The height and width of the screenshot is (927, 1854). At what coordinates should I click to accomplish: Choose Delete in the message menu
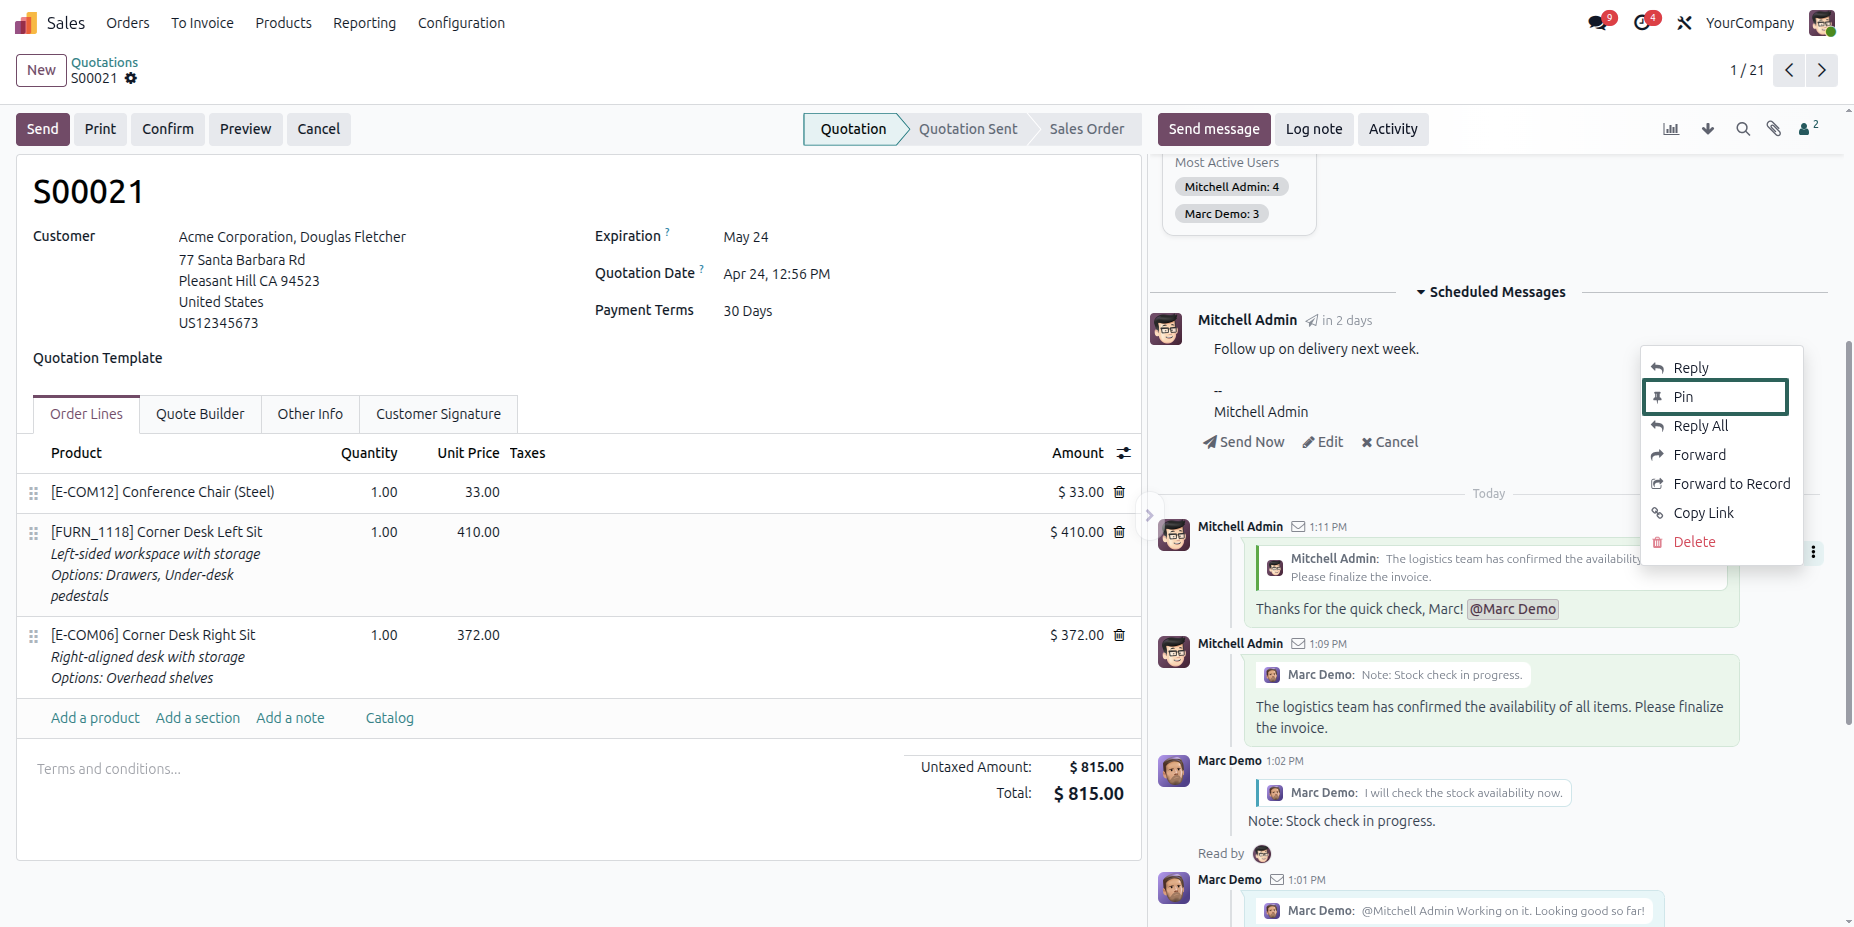[1721, 542]
